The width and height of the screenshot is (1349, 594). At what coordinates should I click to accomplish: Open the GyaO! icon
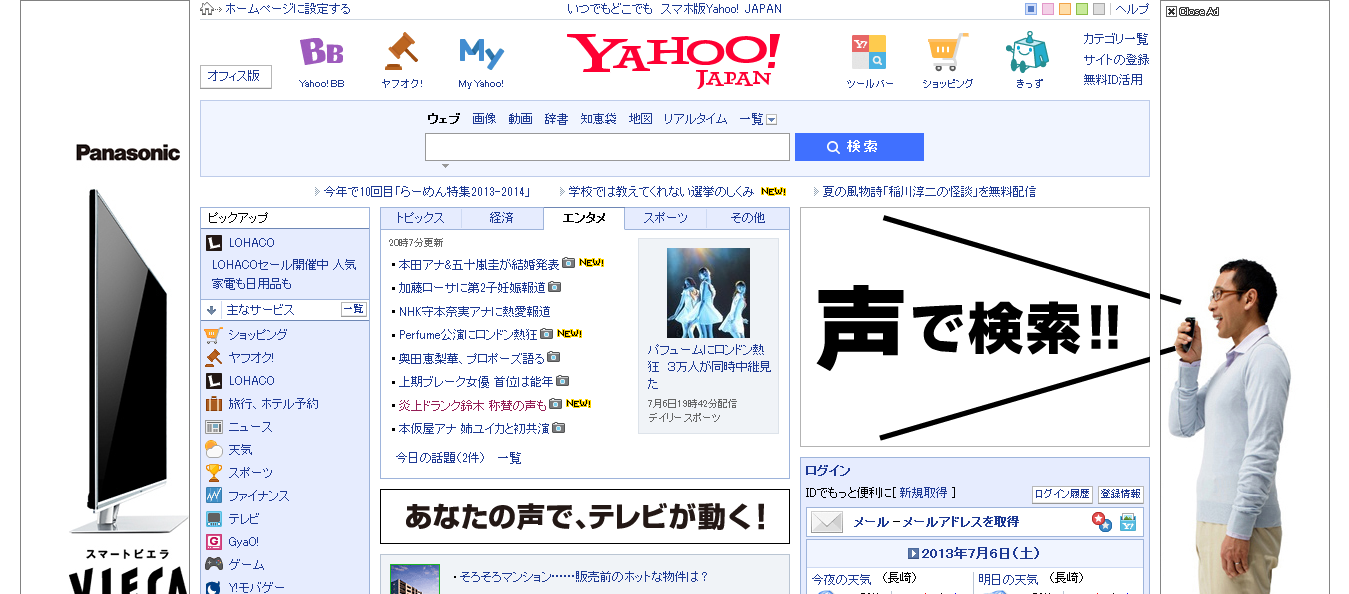[x=213, y=542]
